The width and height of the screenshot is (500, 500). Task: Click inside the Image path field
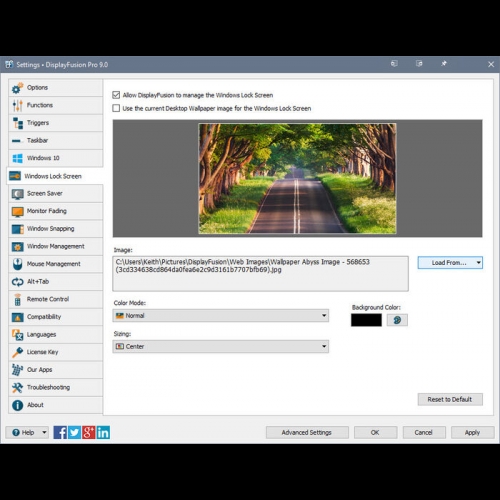260,274
